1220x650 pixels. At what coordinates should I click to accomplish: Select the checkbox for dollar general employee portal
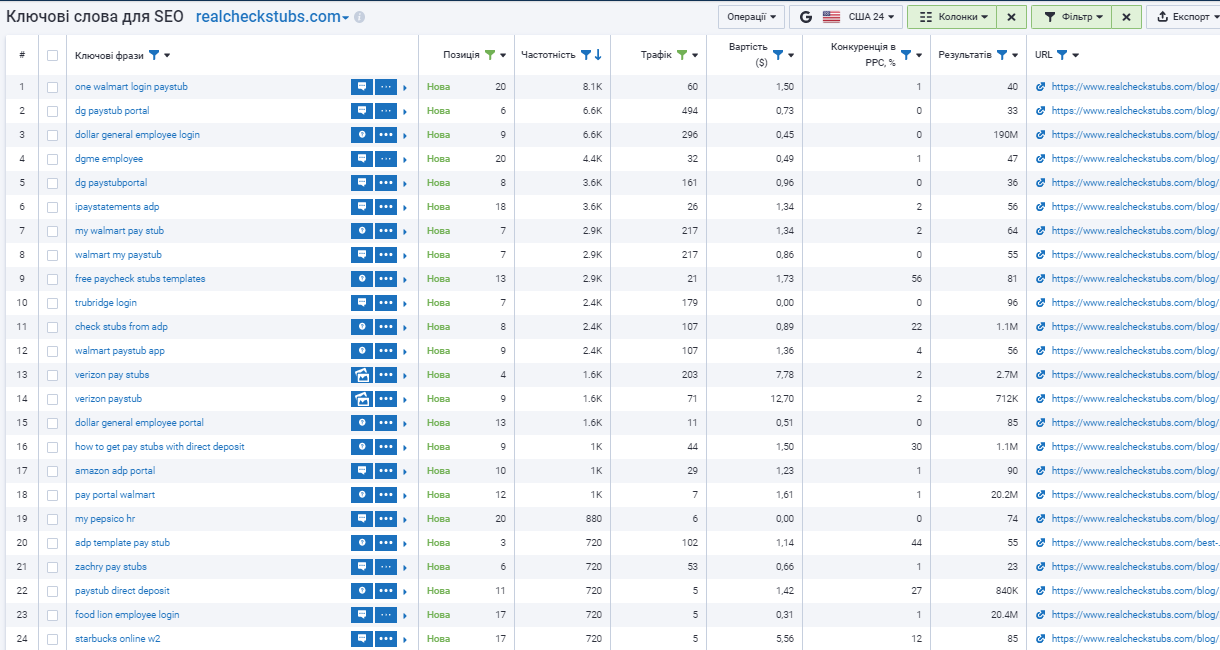click(x=52, y=423)
